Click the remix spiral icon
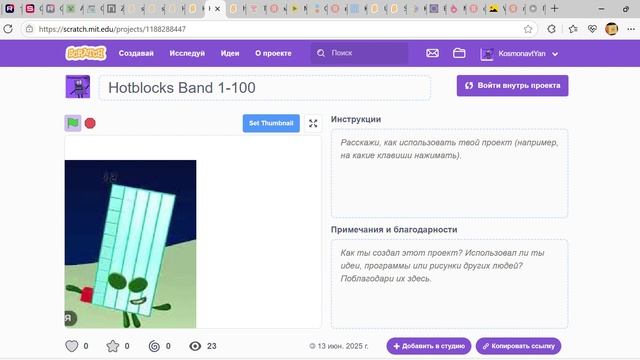The image size is (640, 360). click(154, 346)
